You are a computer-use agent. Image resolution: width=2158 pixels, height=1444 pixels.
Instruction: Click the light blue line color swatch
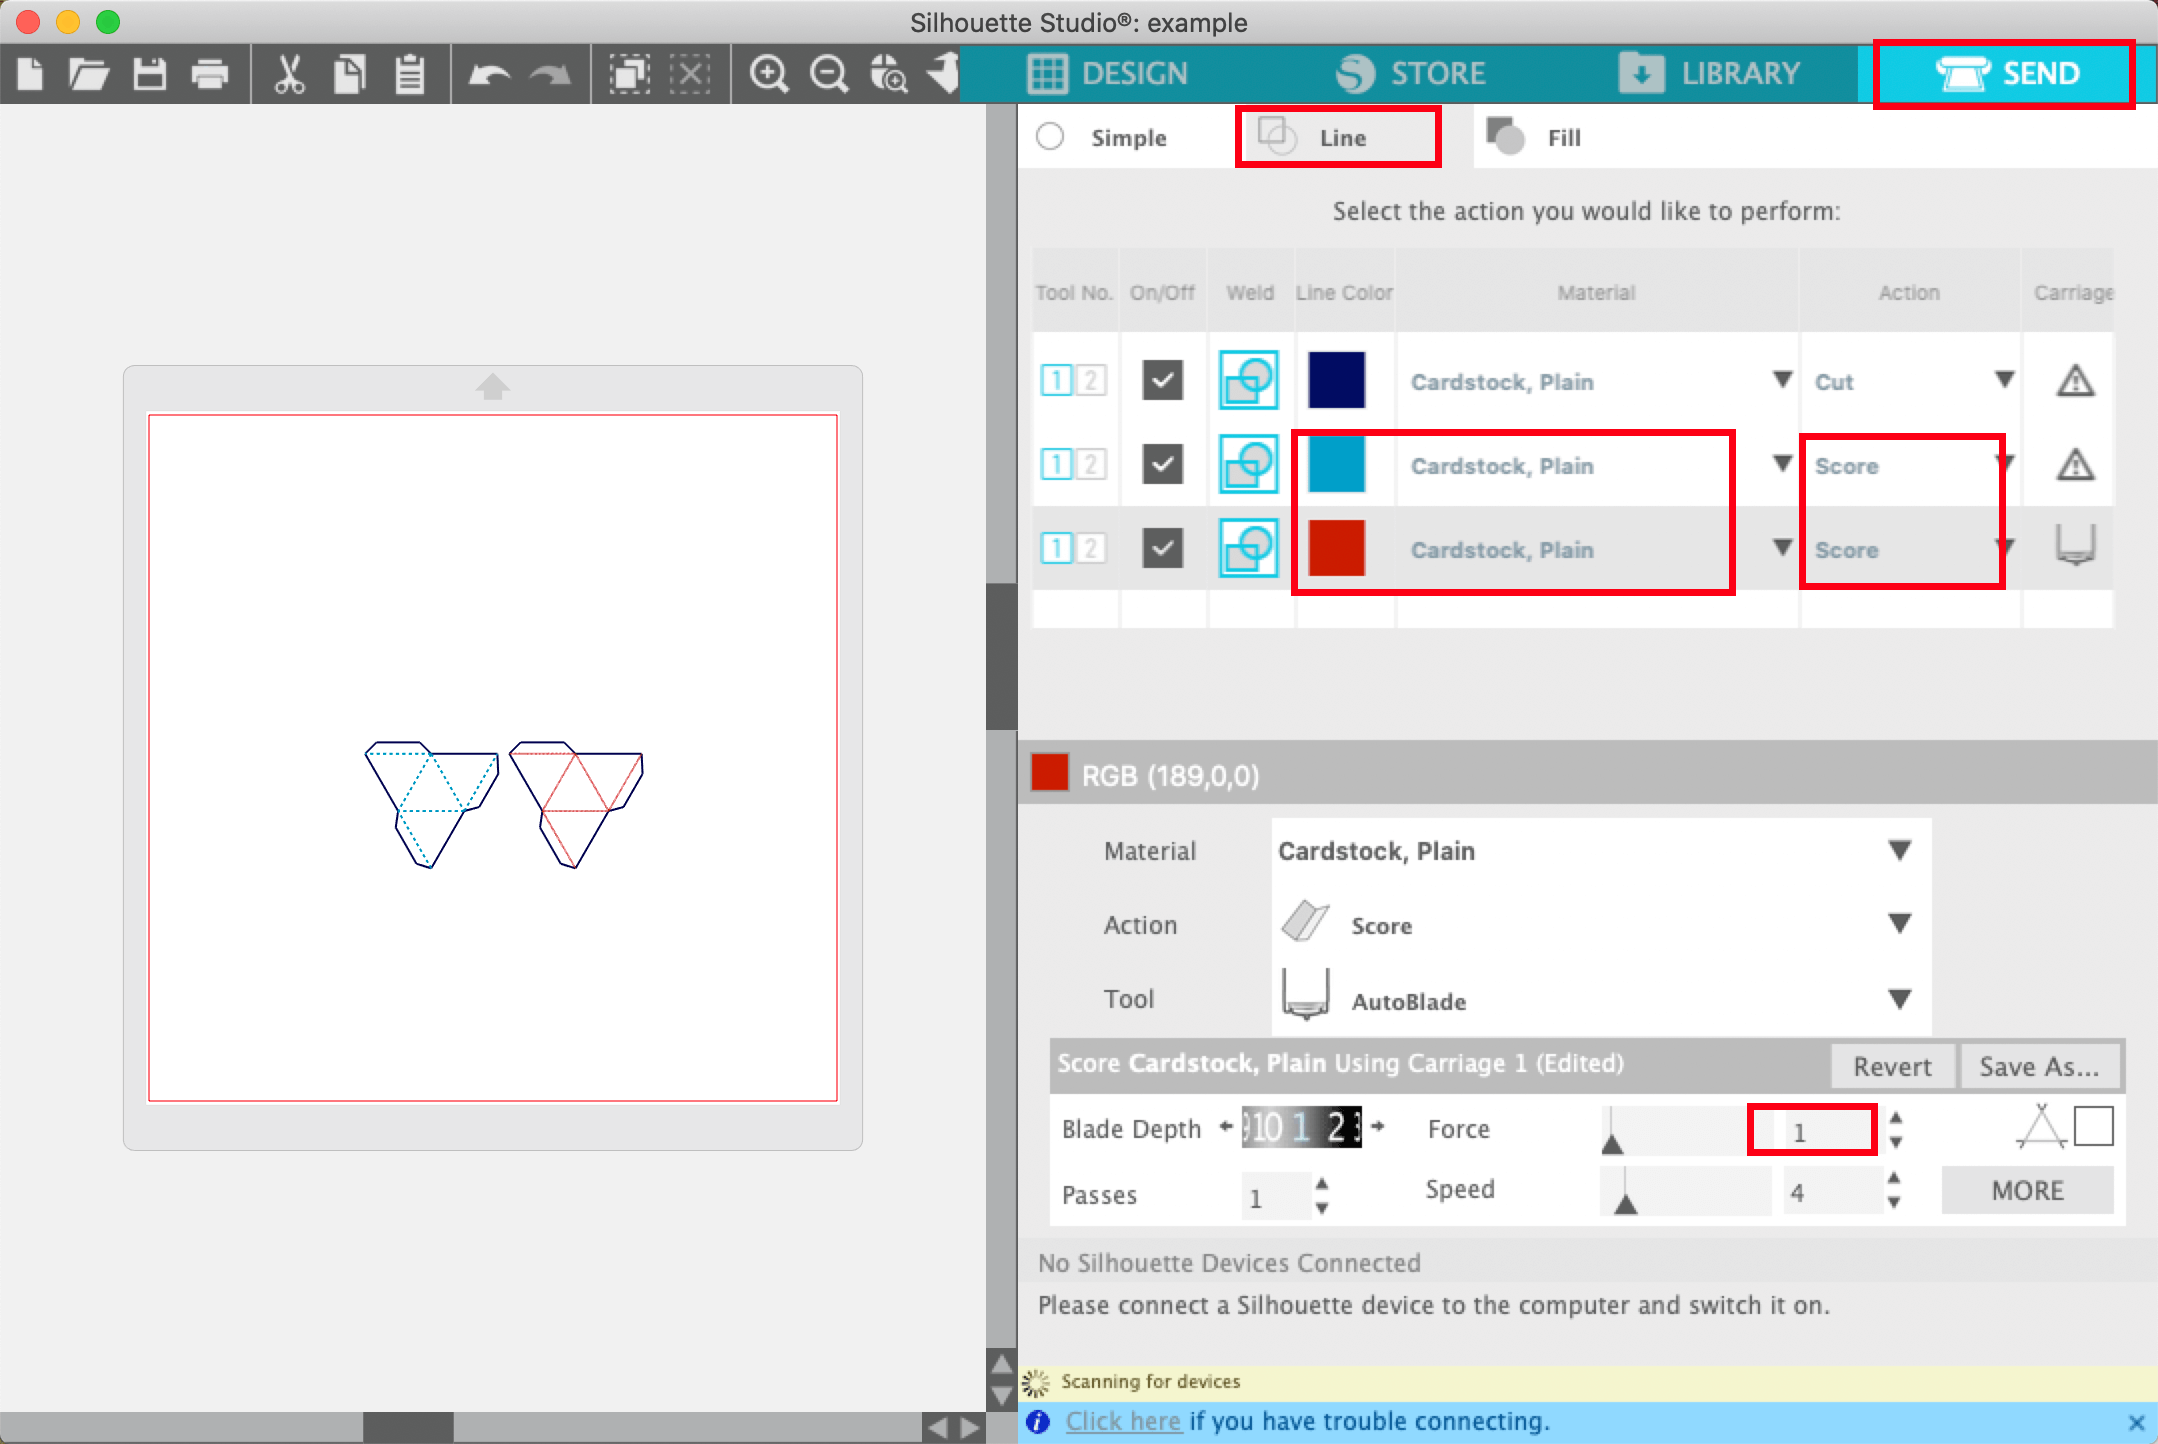(1336, 464)
